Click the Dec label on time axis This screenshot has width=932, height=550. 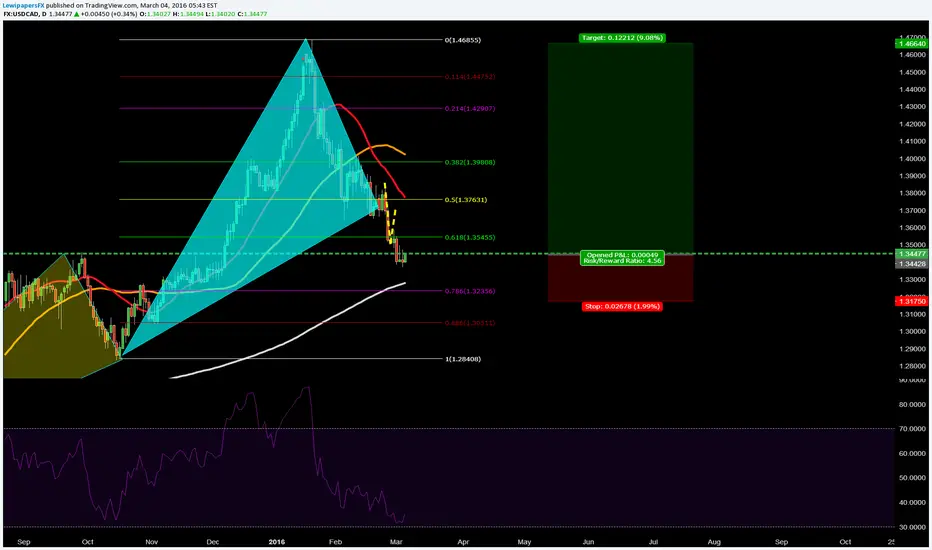[213, 542]
